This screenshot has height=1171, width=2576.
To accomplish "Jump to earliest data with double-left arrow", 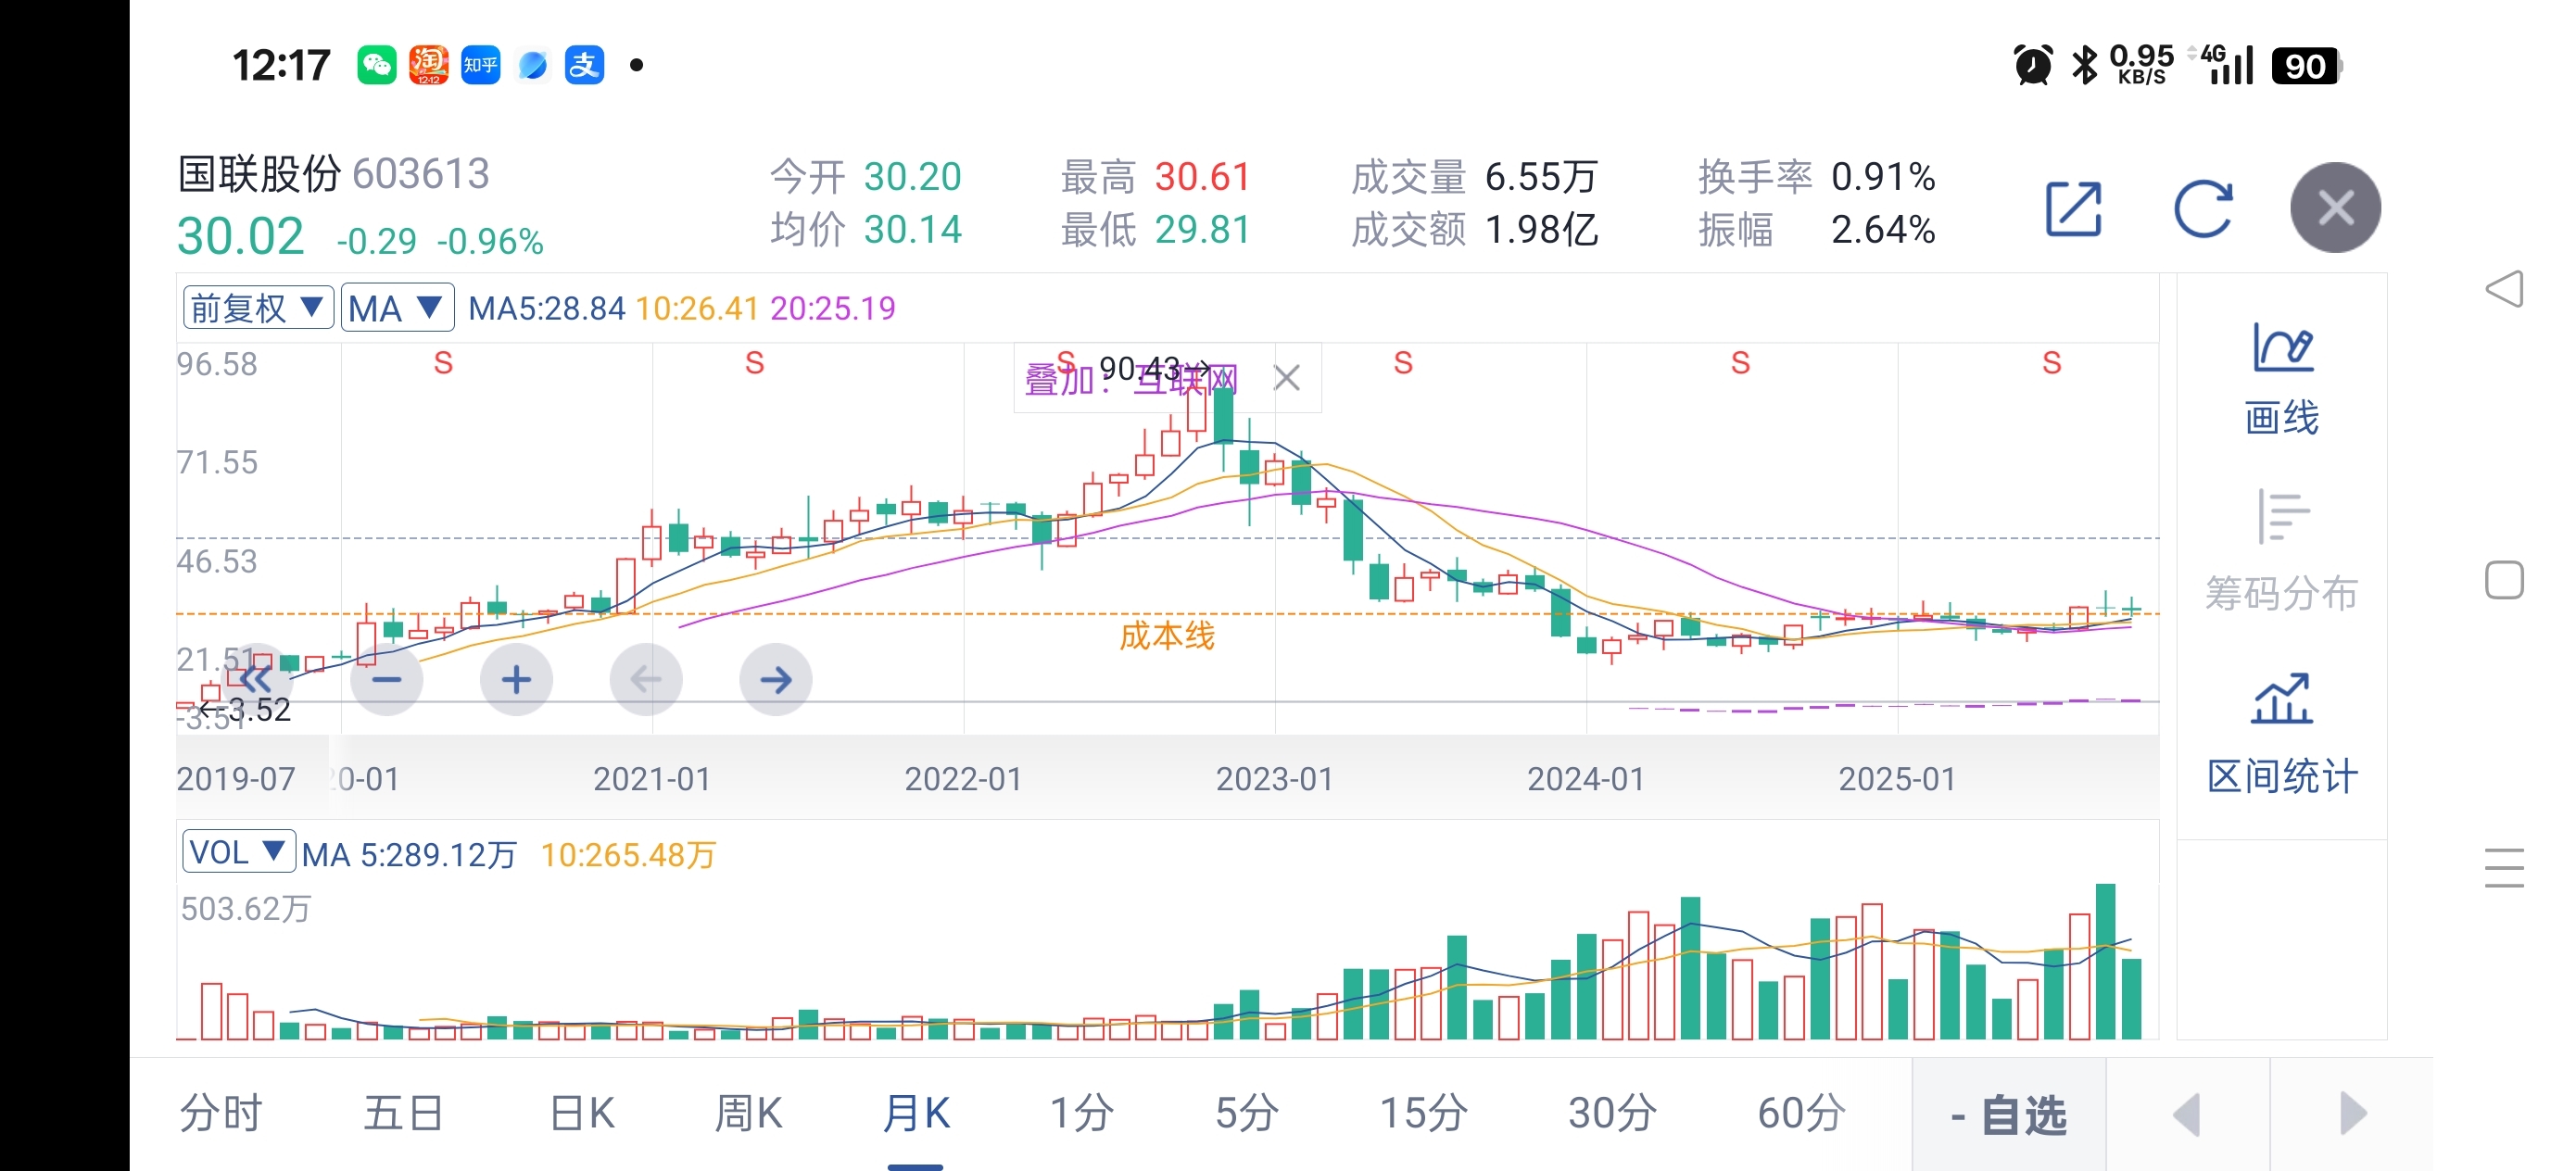I will pyautogui.click(x=257, y=680).
